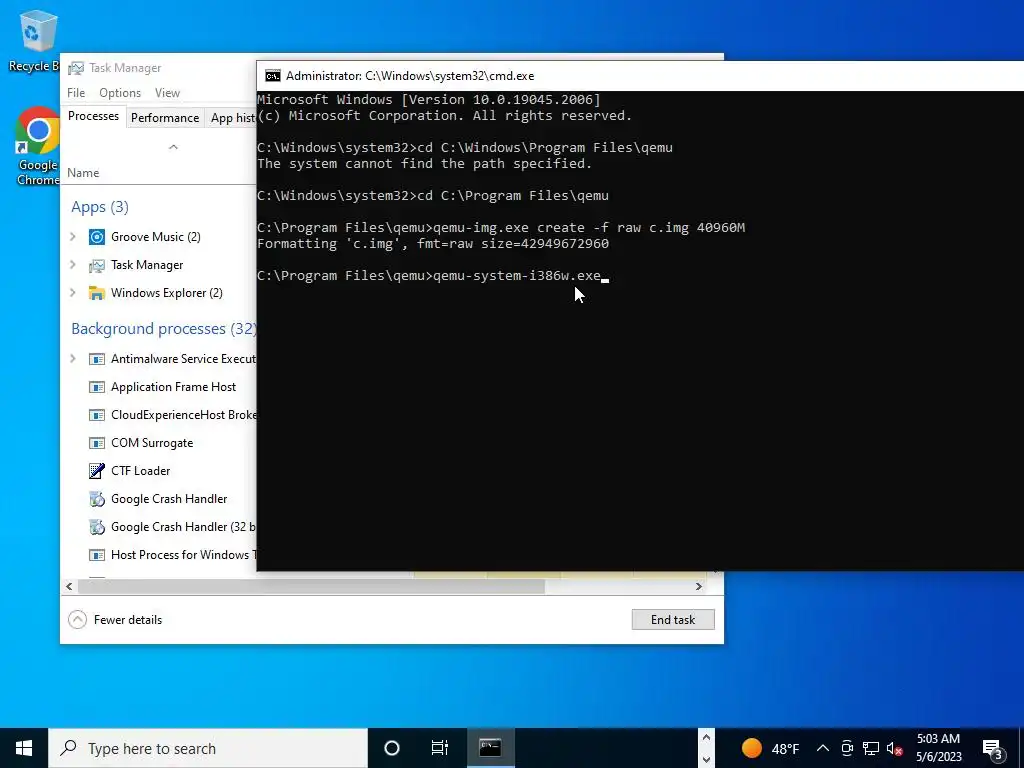Click the Type here to search box
This screenshot has width=1024, height=768.
tap(208, 748)
